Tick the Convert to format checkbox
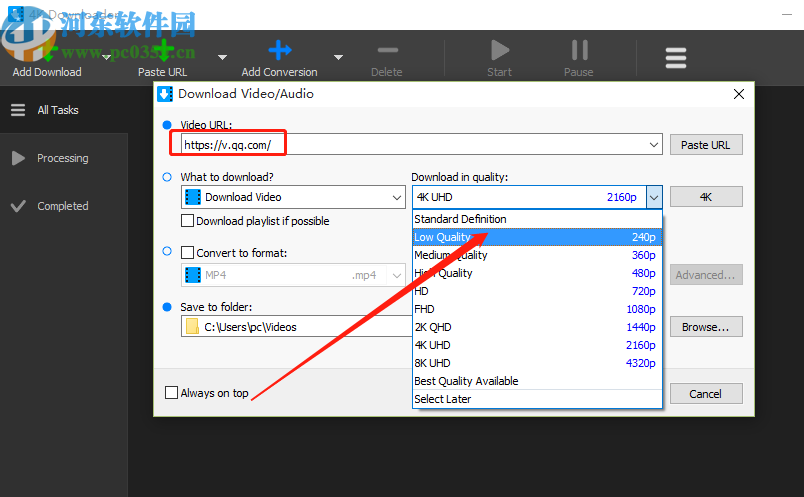Viewport: 804px width, 497px height. click(188, 253)
